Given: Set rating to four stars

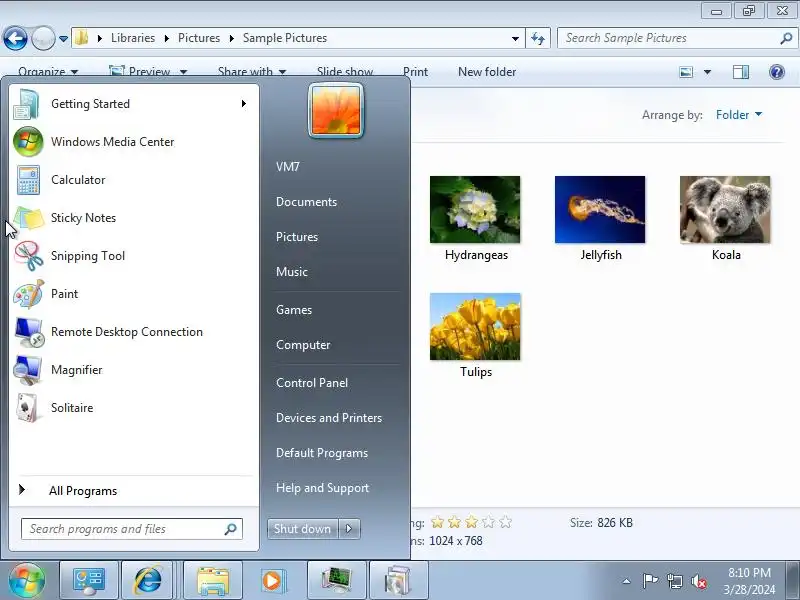Looking at the screenshot, I should point(488,522).
